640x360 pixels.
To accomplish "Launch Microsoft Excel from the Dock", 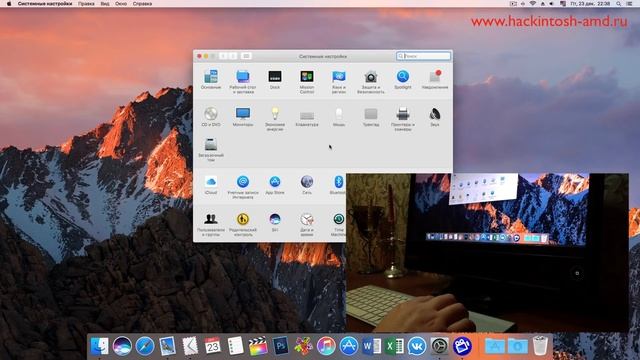I will click(394, 346).
